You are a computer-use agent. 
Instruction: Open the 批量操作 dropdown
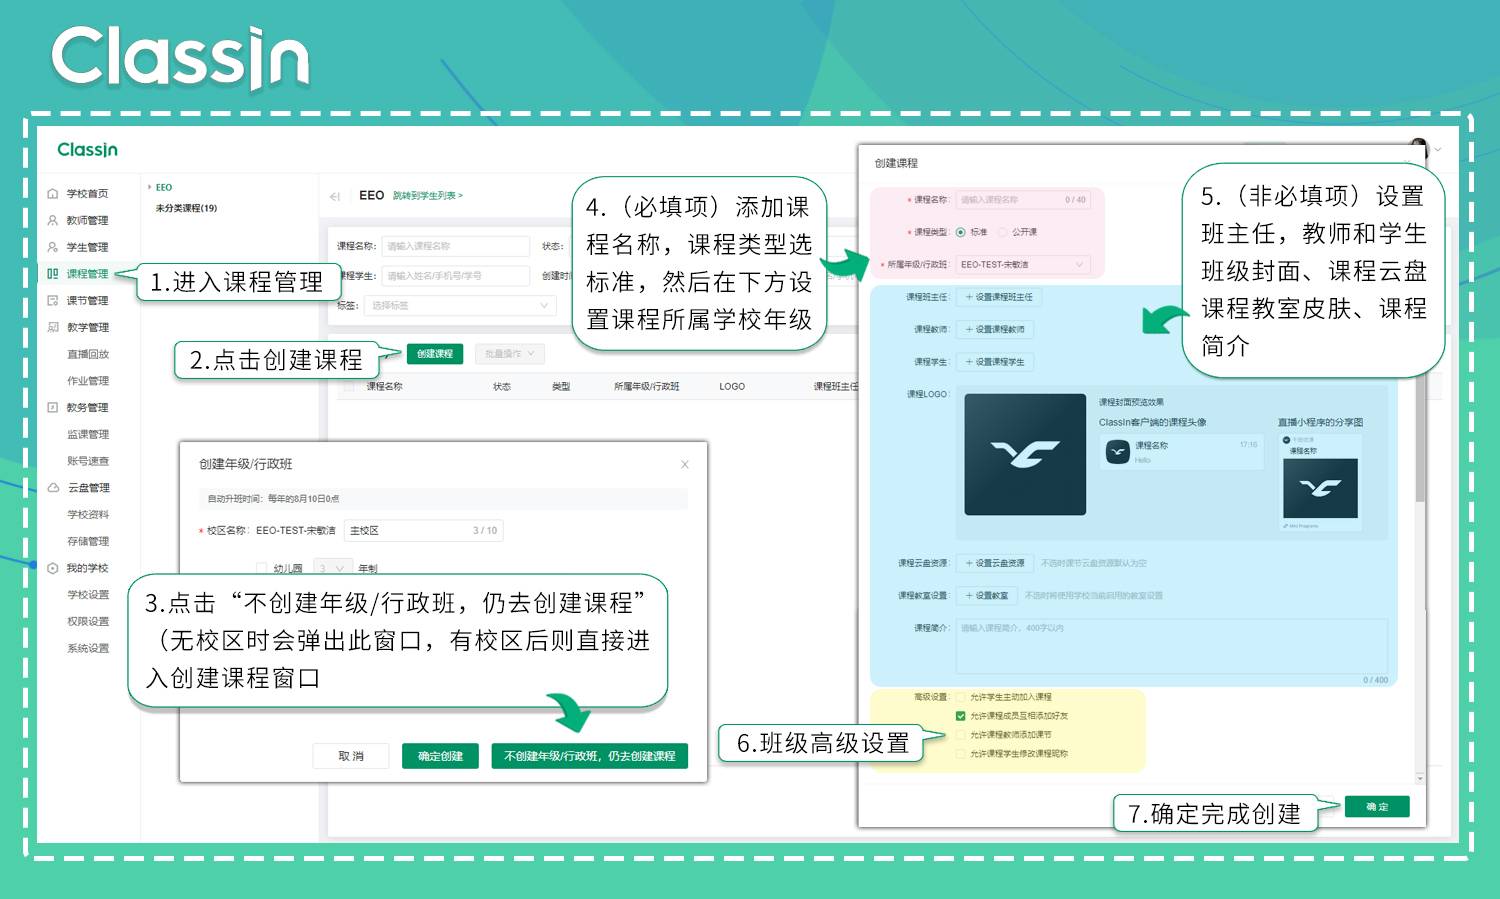510,353
